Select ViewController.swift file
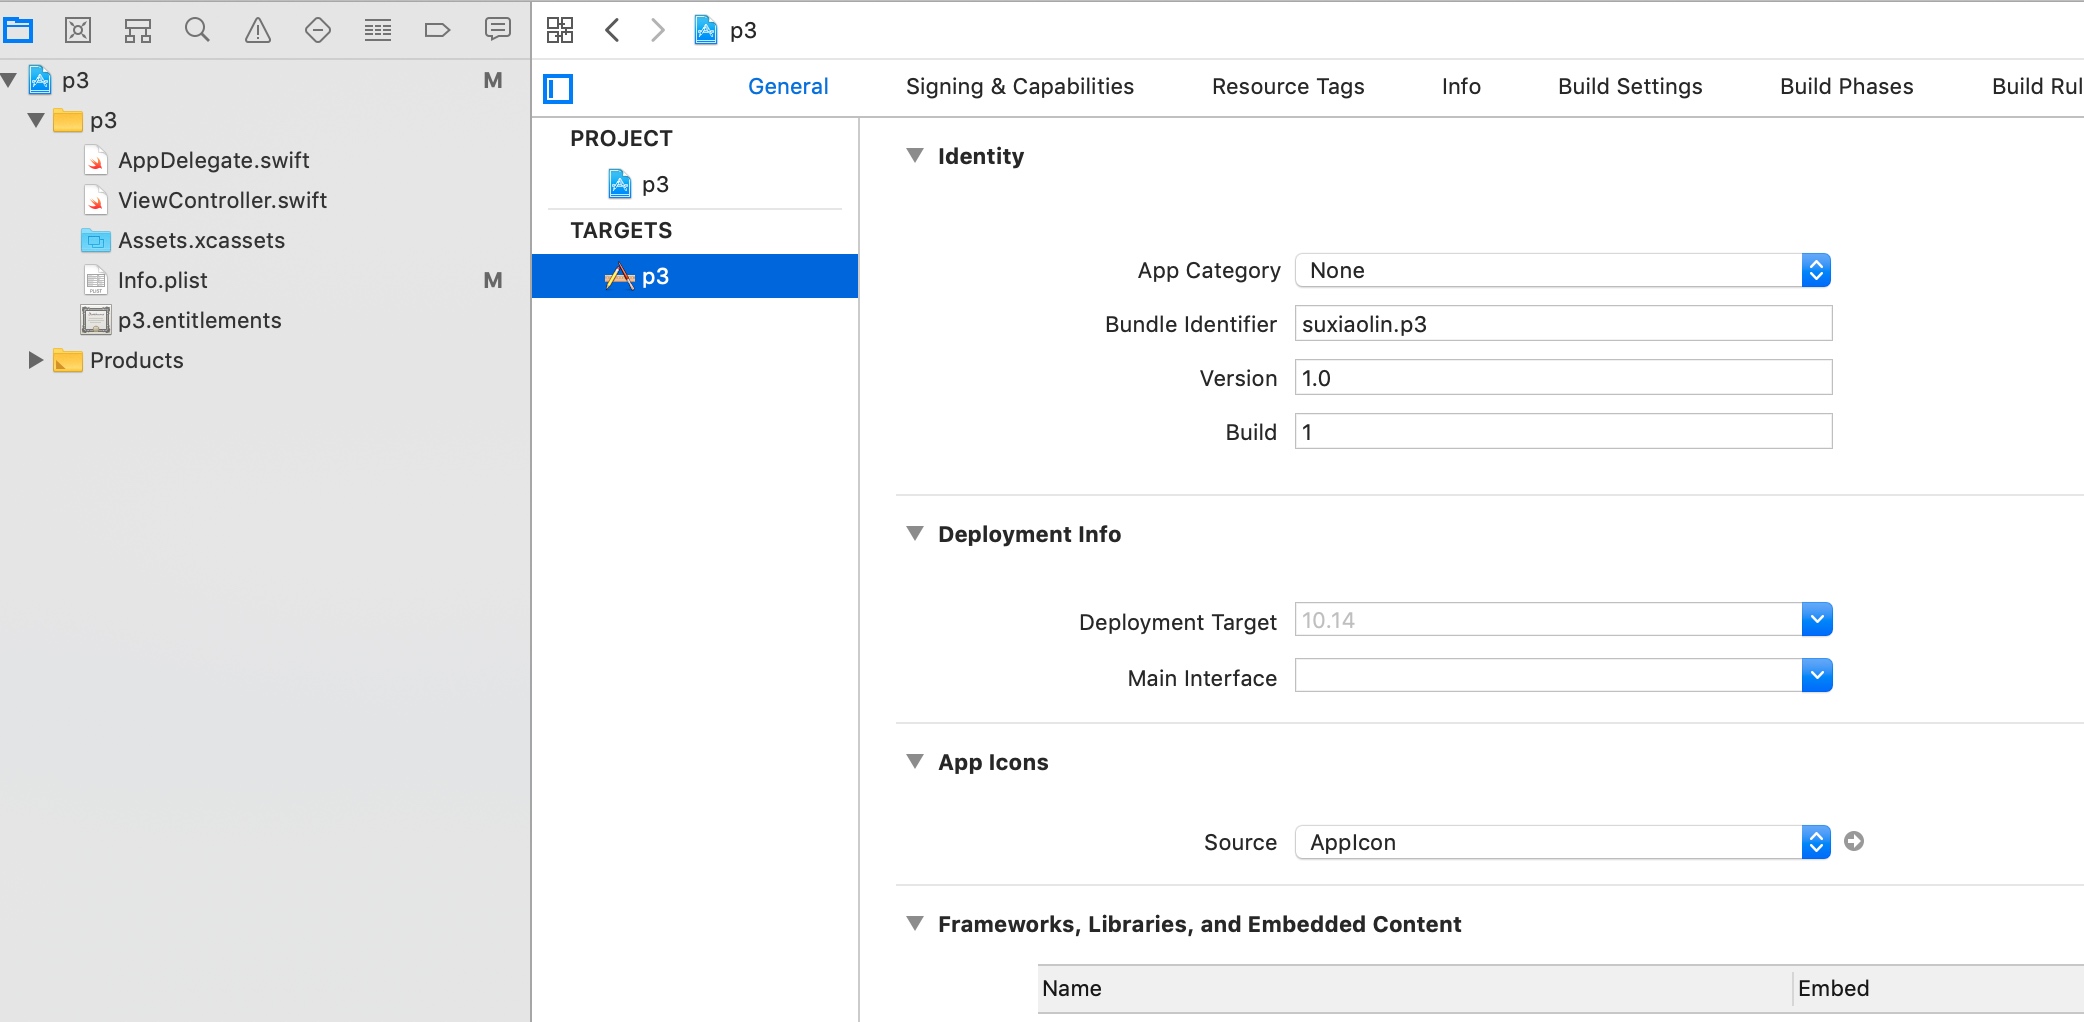This screenshot has height=1022, width=2084. 222,200
